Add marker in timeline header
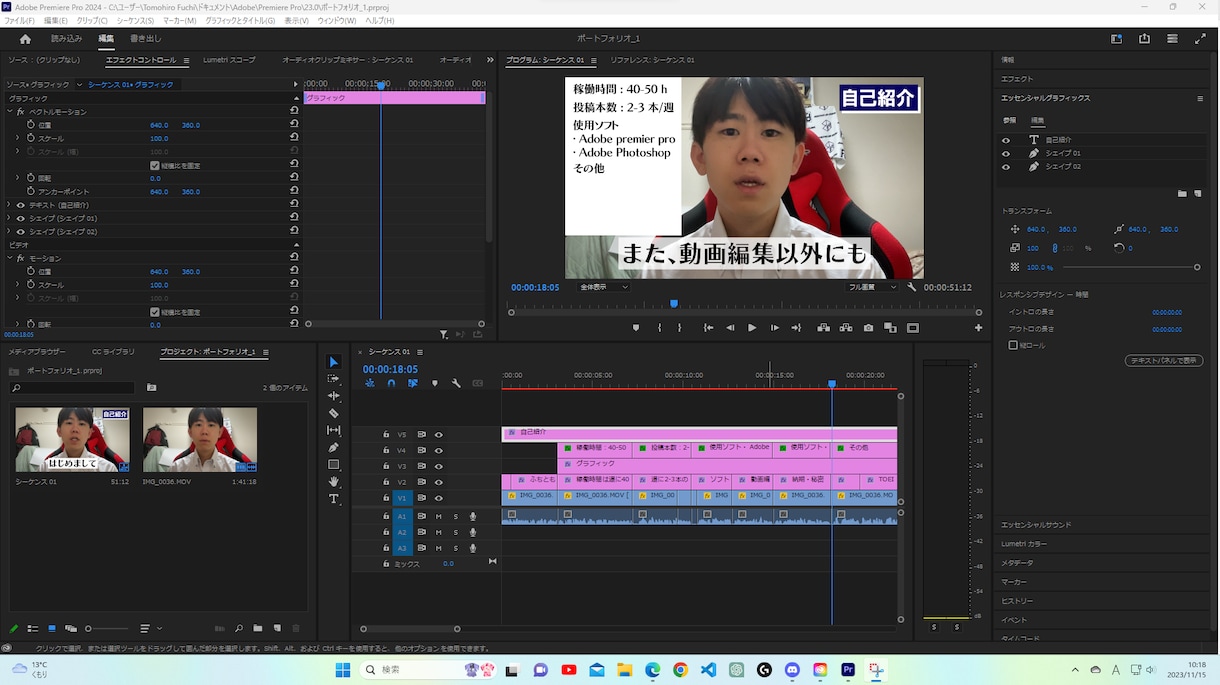Viewport: 1220px width, 685px height. [434, 383]
